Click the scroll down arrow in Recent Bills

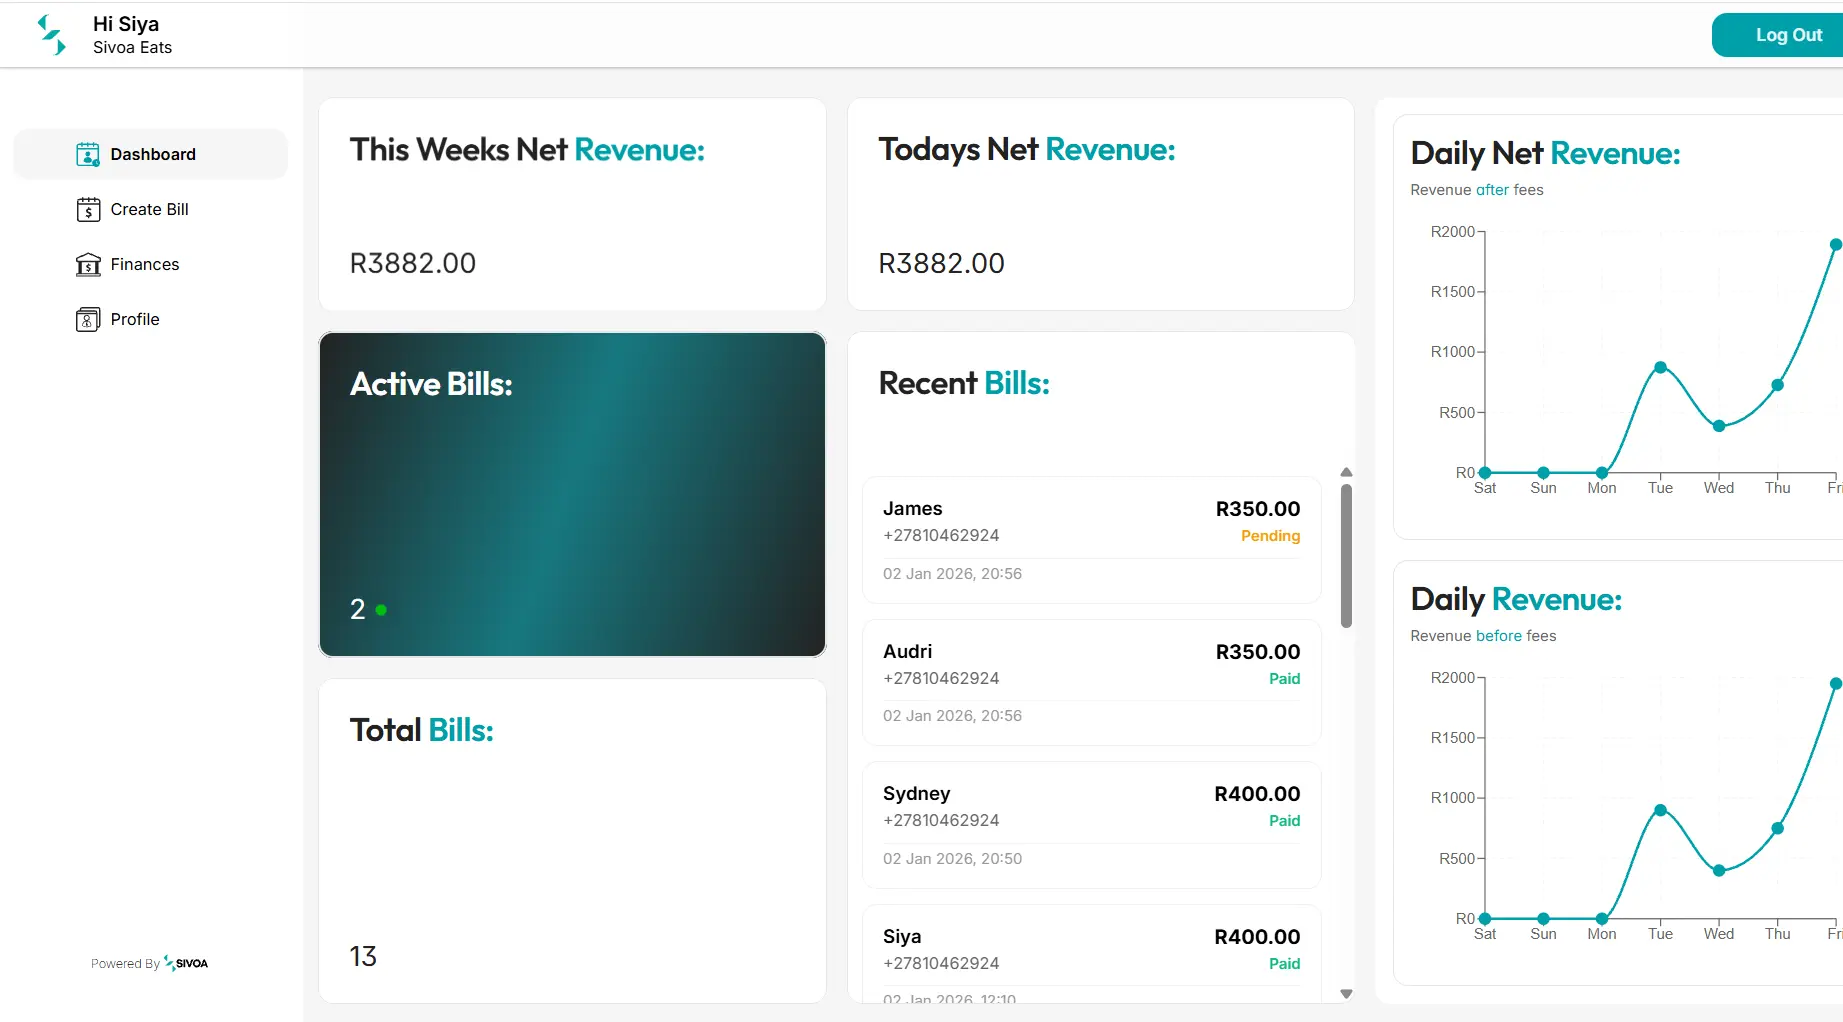(1346, 994)
